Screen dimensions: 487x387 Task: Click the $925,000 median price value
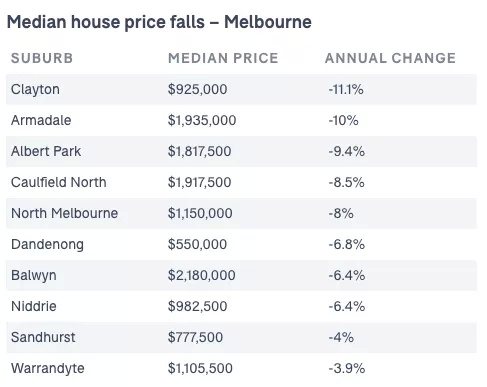pos(197,89)
